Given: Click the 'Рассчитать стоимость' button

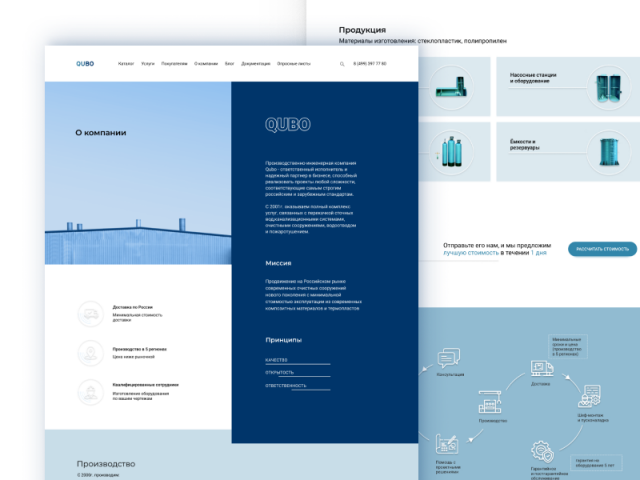Looking at the screenshot, I should coord(602,249).
